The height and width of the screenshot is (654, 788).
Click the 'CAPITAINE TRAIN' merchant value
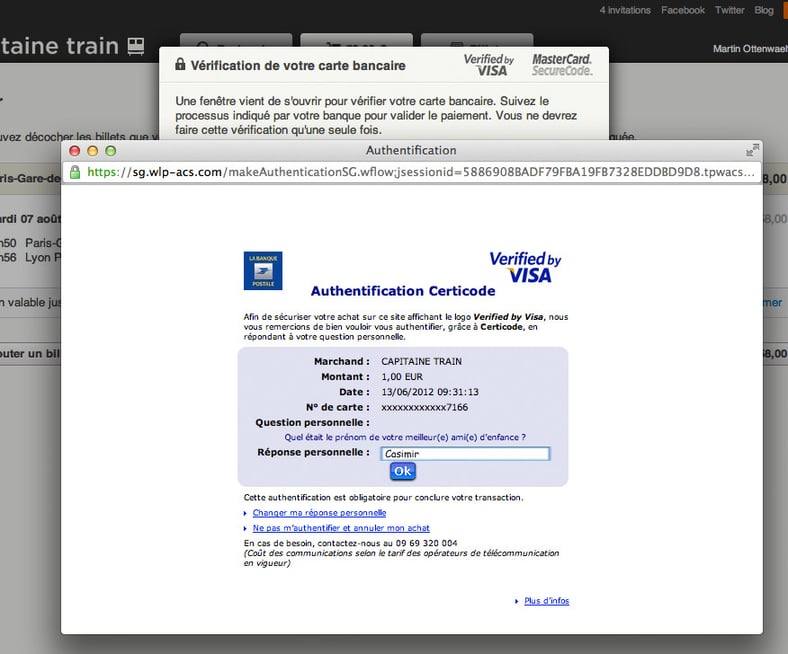[421, 361]
